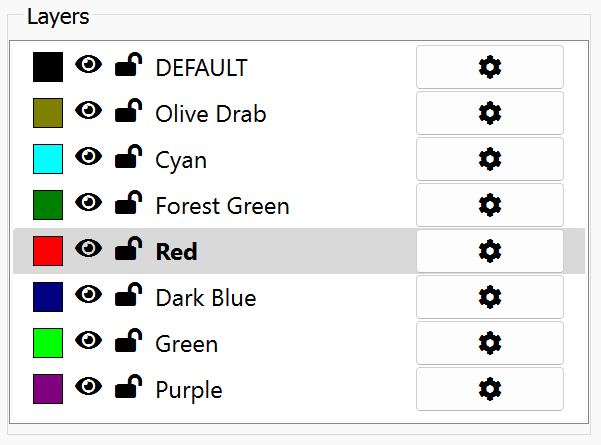Image resolution: width=601 pixels, height=445 pixels.
Task: Open settings gear for Dark Blue layer
Action: tap(490, 297)
